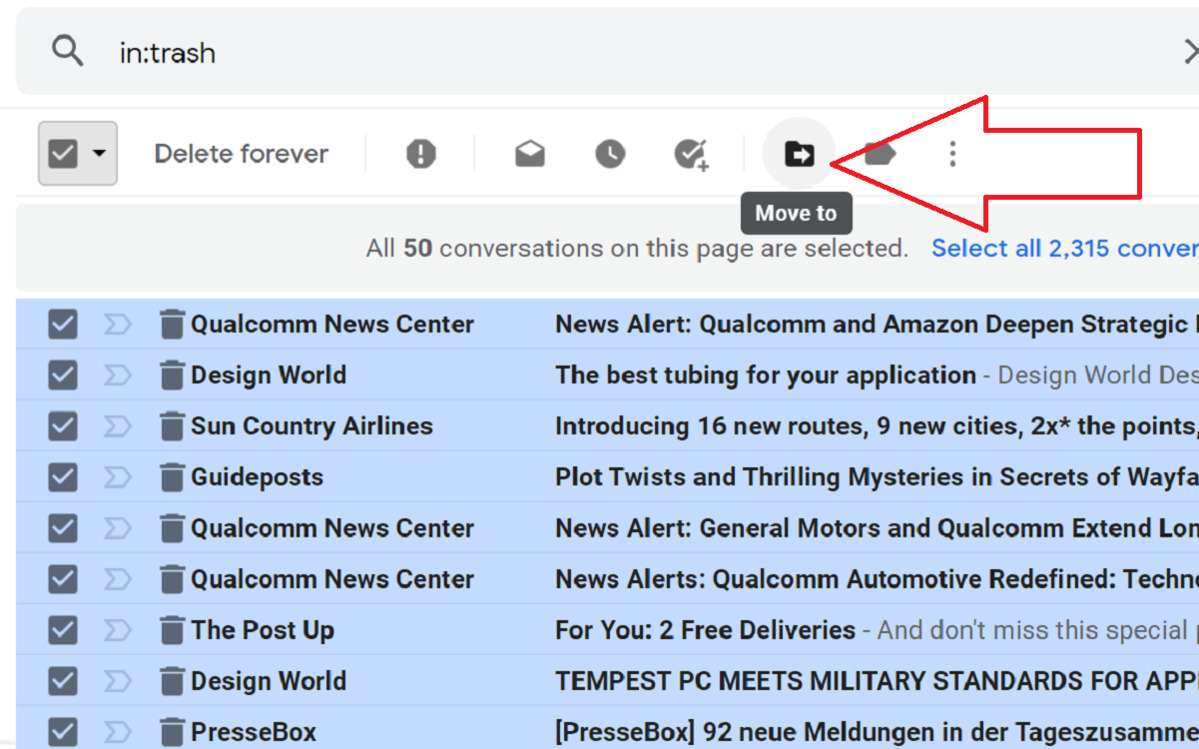Open the Labels tag icon
Screen dimensions: 1199x749
[879, 154]
